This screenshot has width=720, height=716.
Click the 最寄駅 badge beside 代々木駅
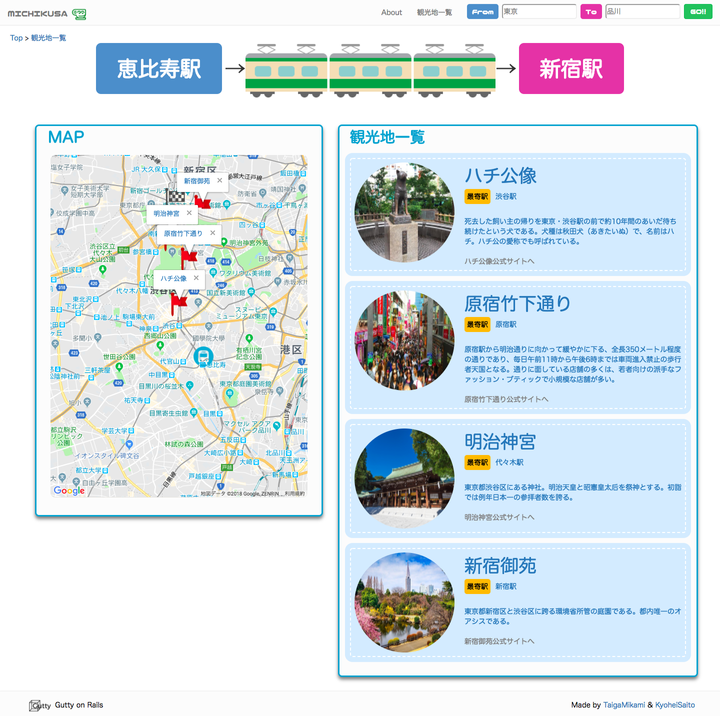(x=477, y=462)
